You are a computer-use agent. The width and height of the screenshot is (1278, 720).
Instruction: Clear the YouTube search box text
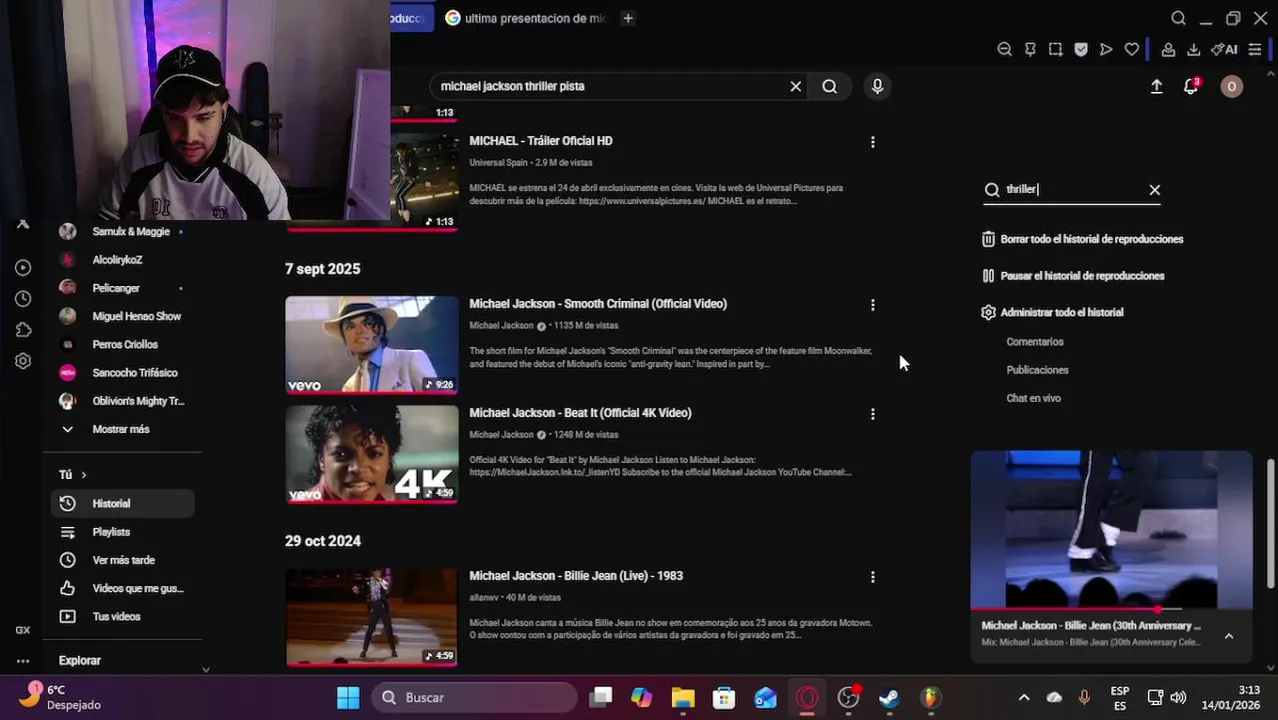coord(796,86)
